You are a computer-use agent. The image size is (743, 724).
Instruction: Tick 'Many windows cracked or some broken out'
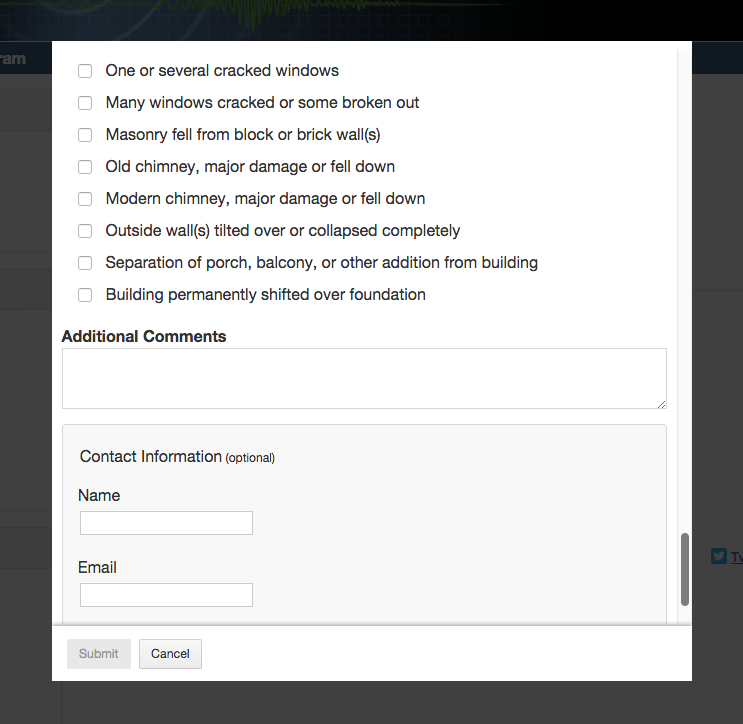(x=85, y=103)
